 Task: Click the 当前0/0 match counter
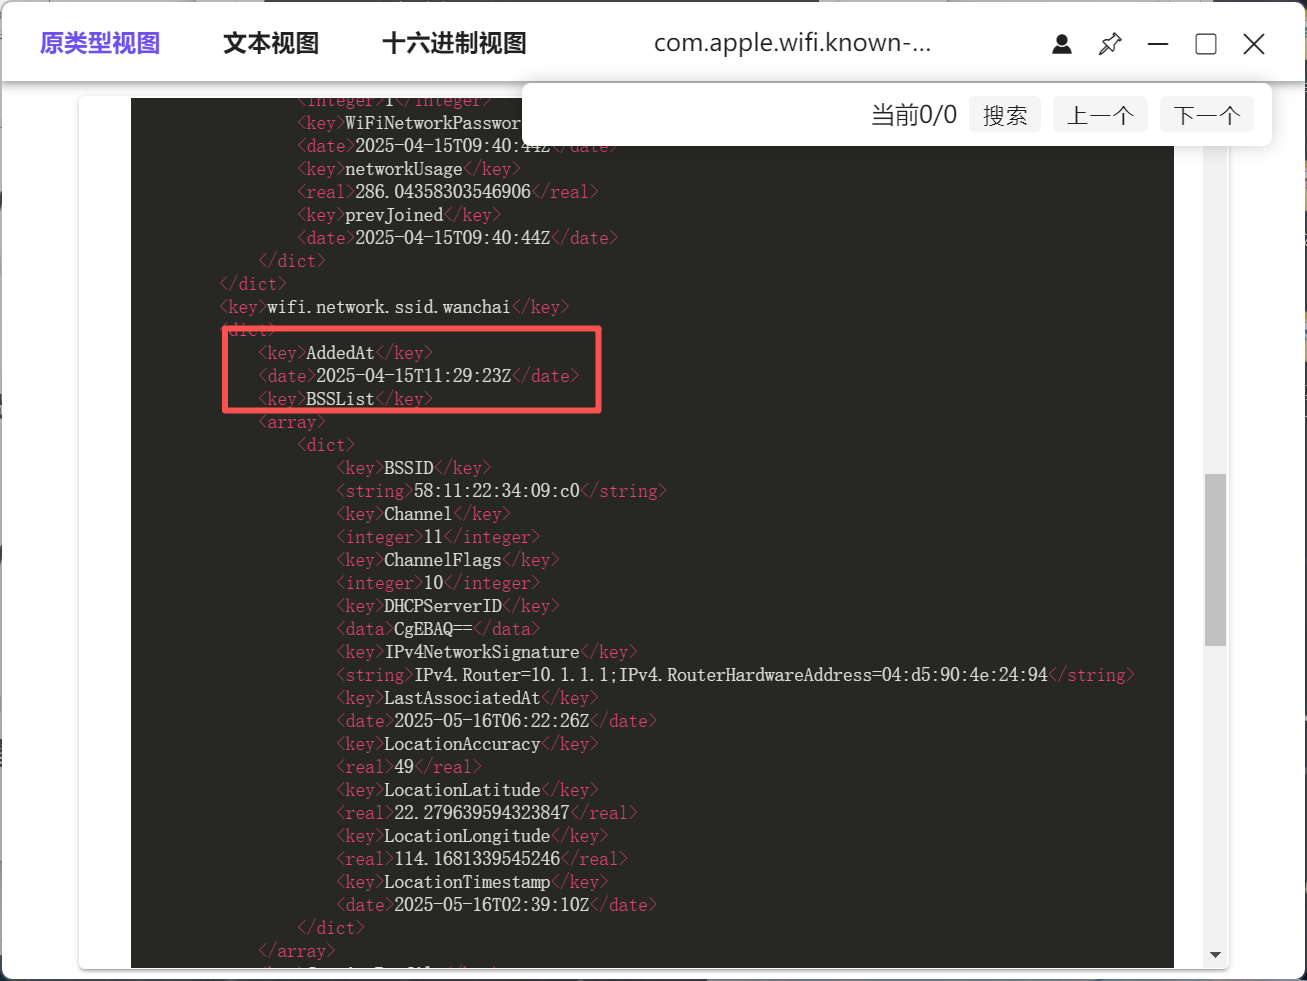pos(914,115)
